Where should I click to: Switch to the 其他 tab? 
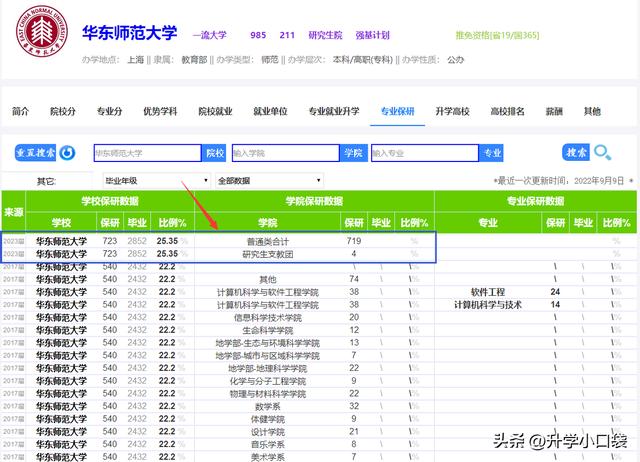592,111
